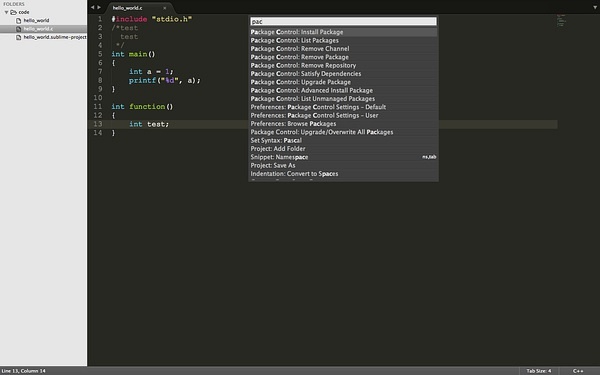Choose Set Syntax: Pascal
Viewport: 600px width, 375px height.
[343, 141]
